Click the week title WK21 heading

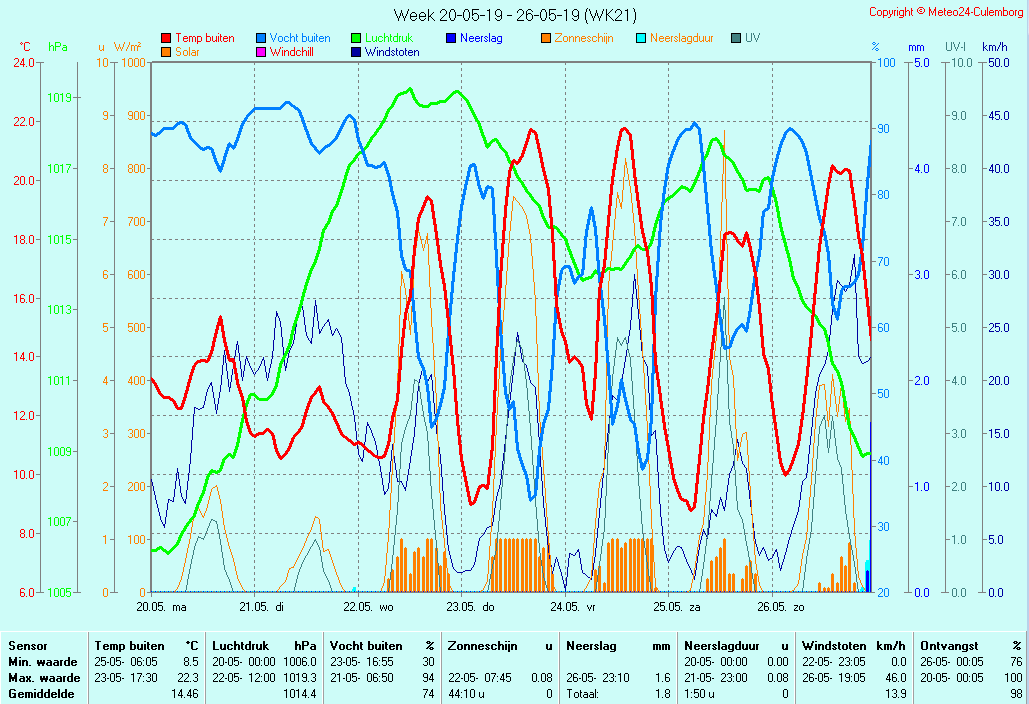[x=514, y=15]
